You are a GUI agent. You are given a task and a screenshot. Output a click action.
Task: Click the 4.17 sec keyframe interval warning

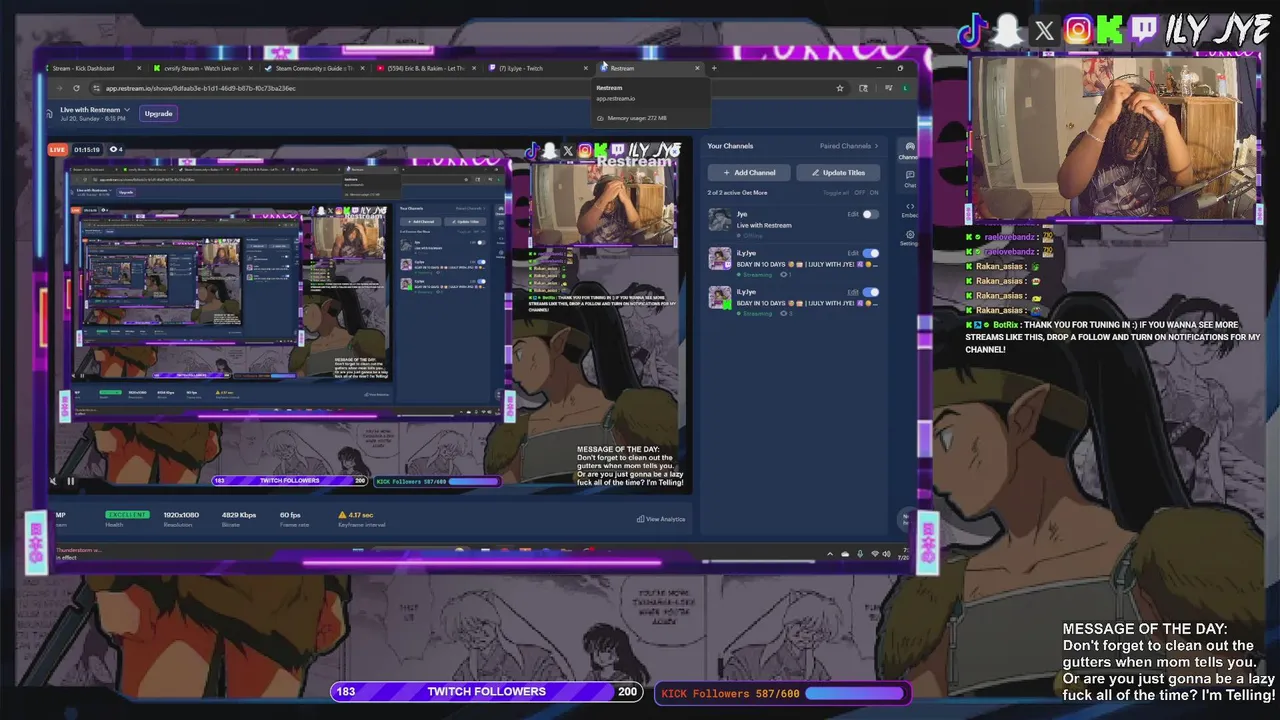[354, 515]
